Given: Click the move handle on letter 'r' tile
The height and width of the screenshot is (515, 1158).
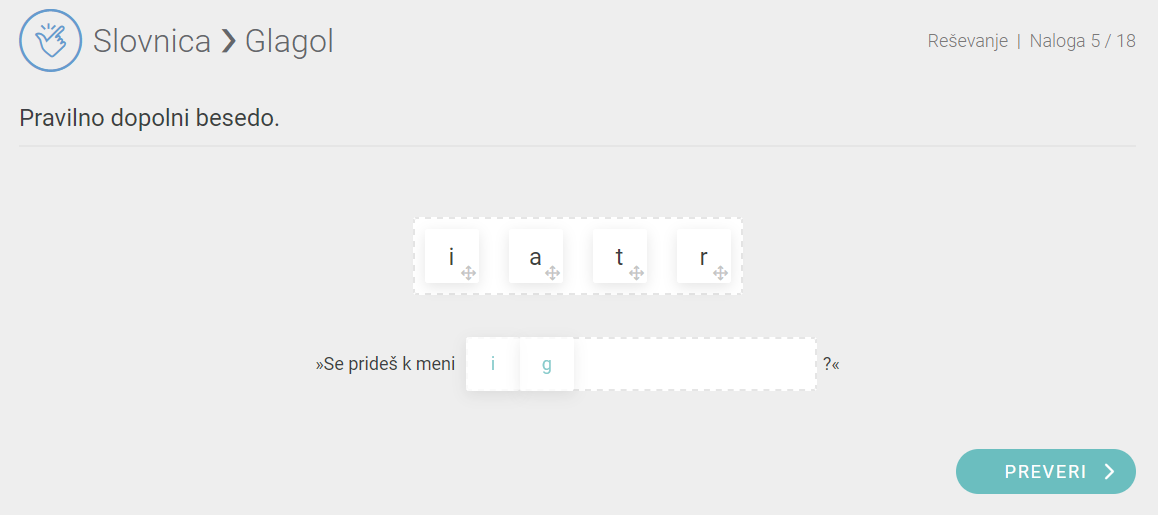Looking at the screenshot, I should (x=720, y=273).
